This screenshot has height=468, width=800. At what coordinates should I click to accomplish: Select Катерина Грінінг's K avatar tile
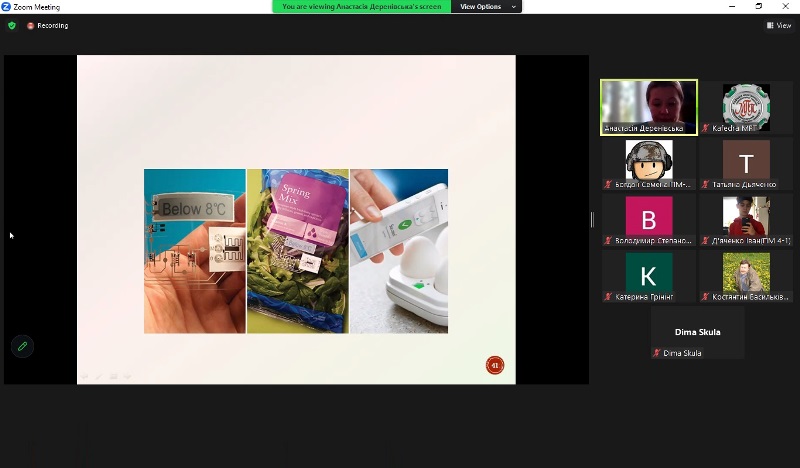pos(648,277)
